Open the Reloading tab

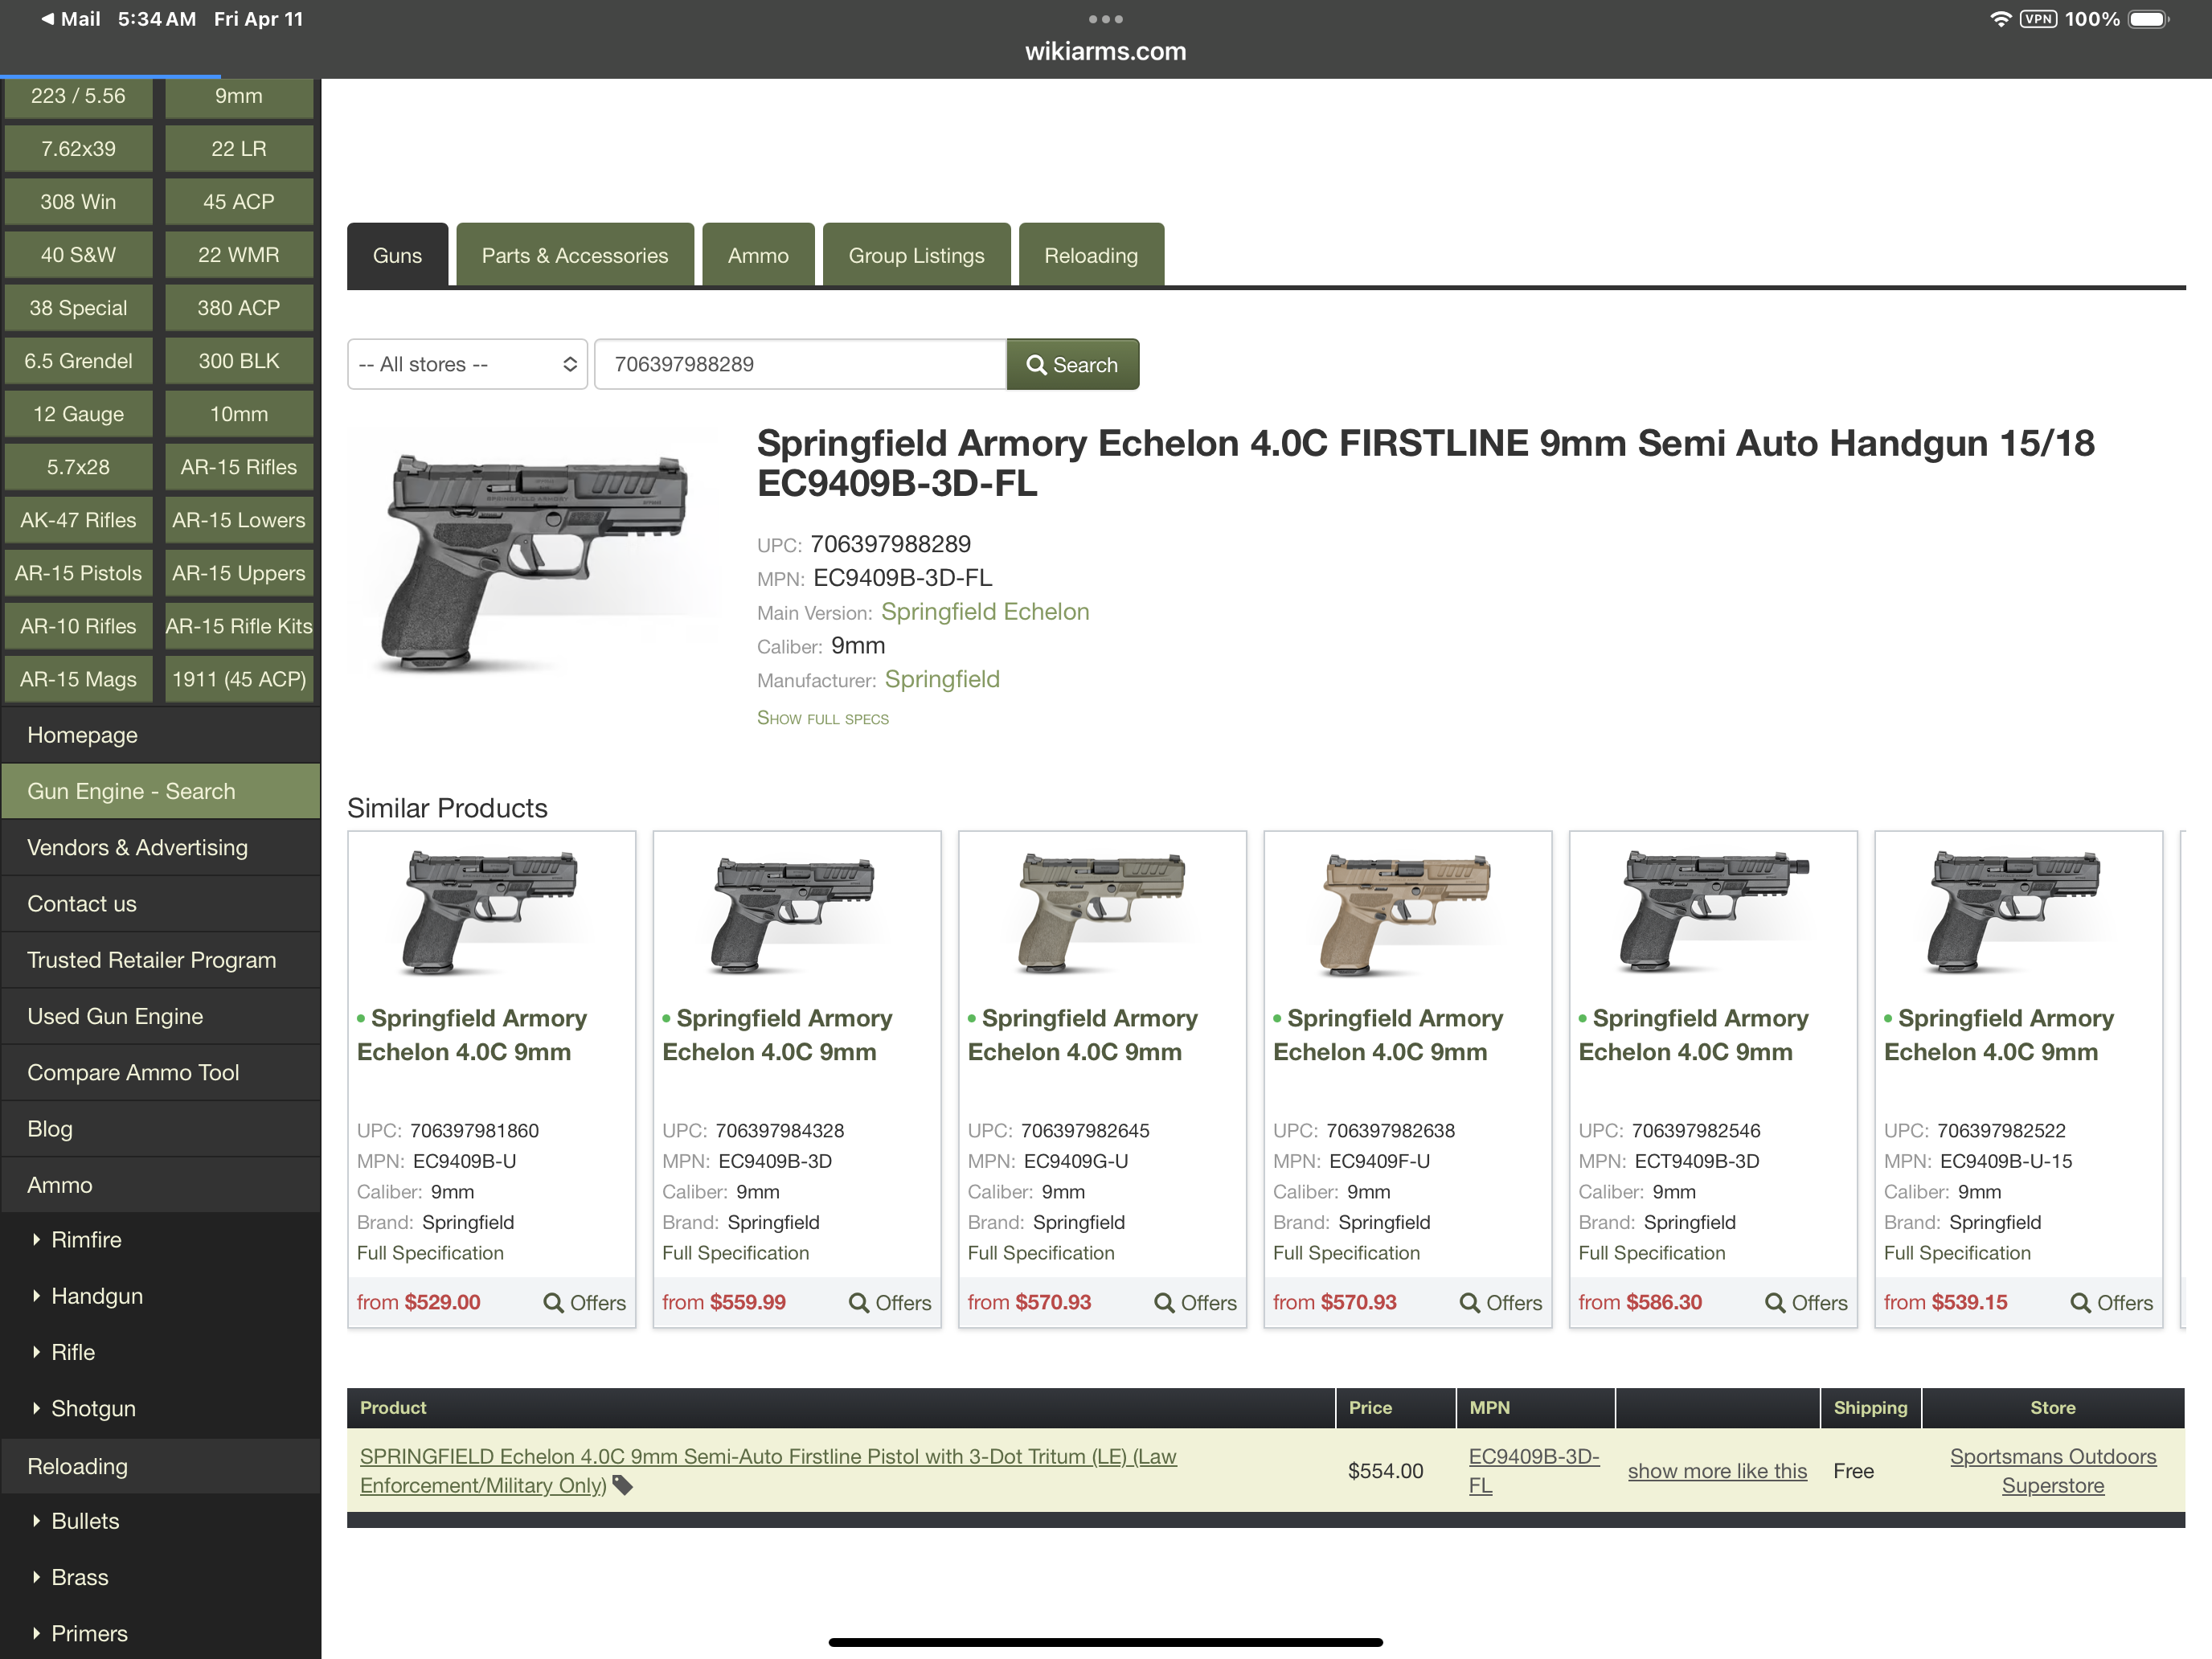tap(1091, 255)
